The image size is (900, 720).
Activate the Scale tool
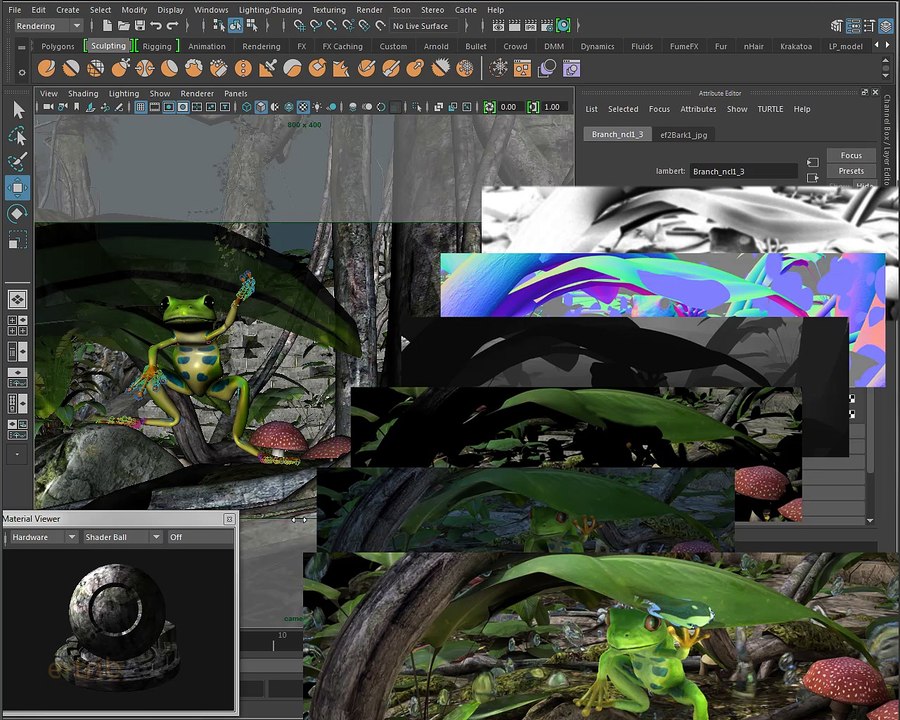[x=17, y=239]
